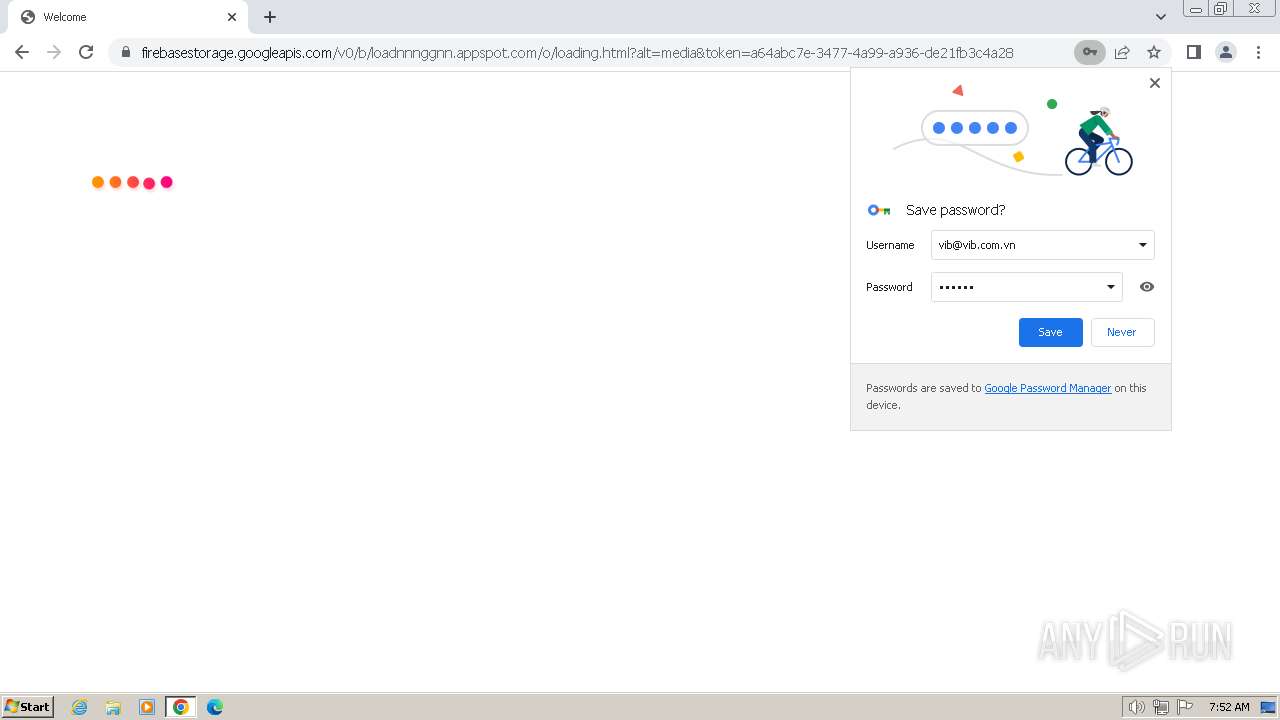1280x720 pixels.
Task: Click the clock showing 7:52 AM
Action: coord(1229,707)
